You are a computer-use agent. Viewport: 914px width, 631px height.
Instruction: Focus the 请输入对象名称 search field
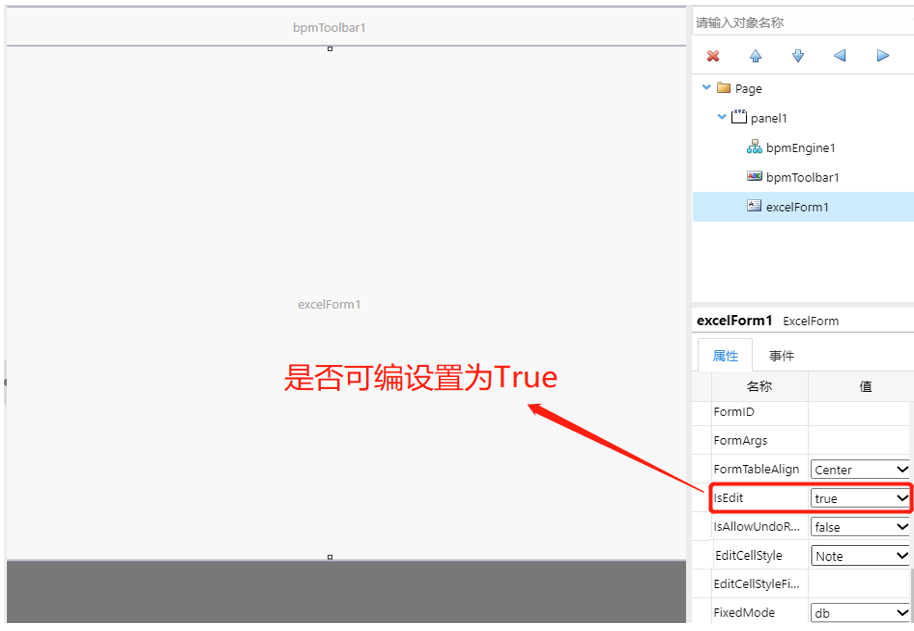[x=803, y=23]
